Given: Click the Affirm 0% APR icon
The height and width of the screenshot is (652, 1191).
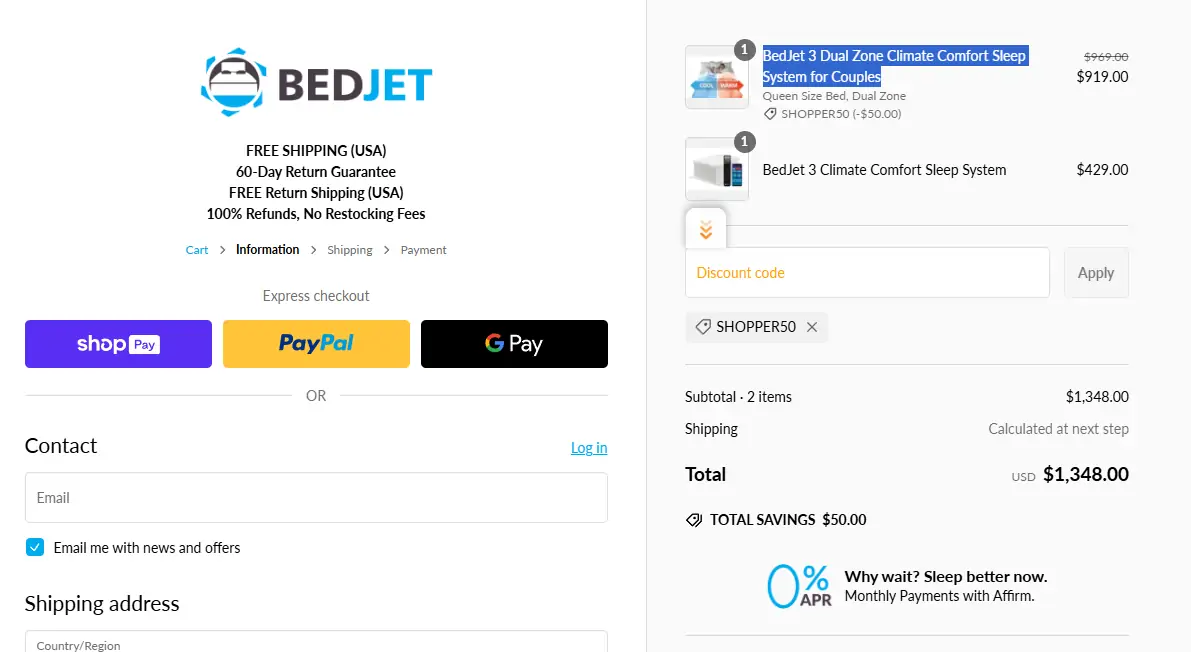Looking at the screenshot, I should pyautogui.click(x=798, y=586).
